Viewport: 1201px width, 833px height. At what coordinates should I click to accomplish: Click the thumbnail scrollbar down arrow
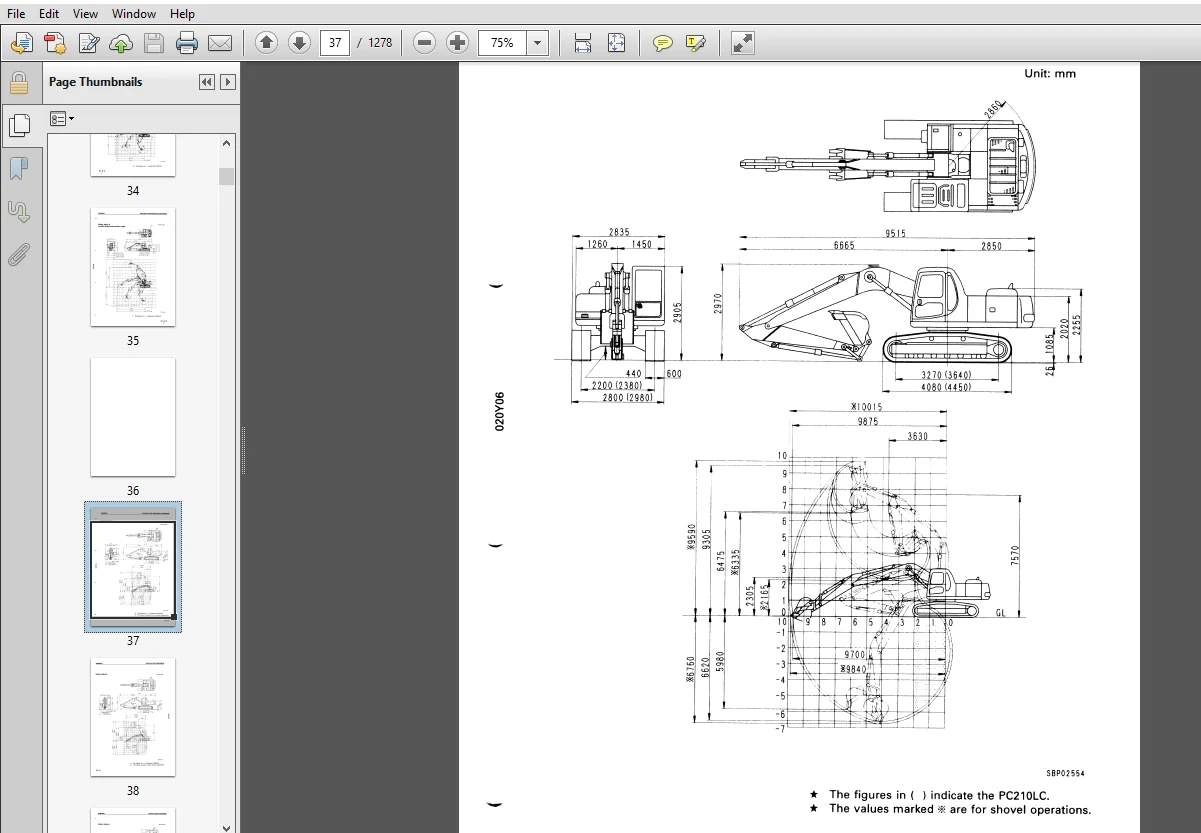coord(227,826)
